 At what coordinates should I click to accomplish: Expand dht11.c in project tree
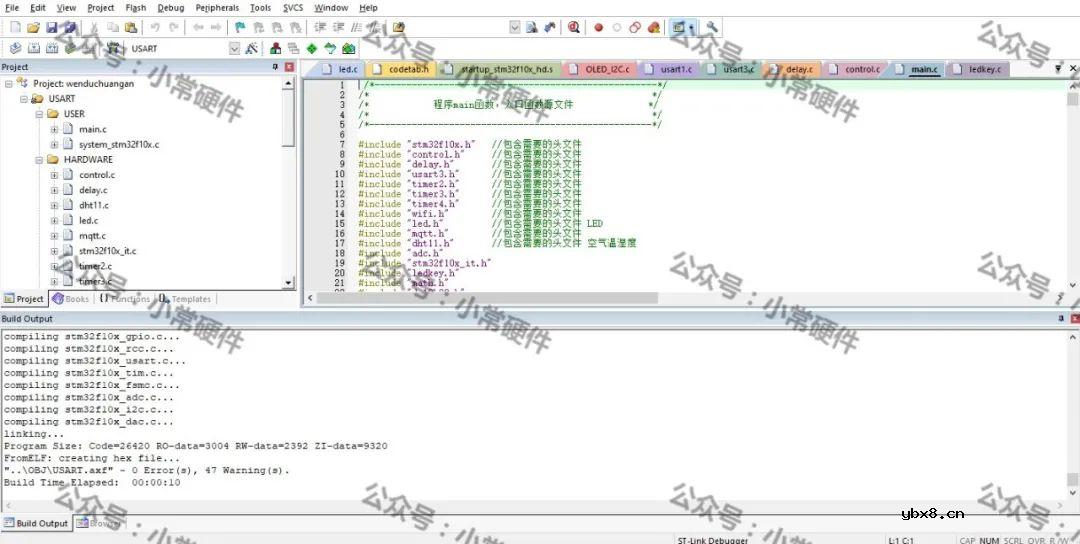54,205
